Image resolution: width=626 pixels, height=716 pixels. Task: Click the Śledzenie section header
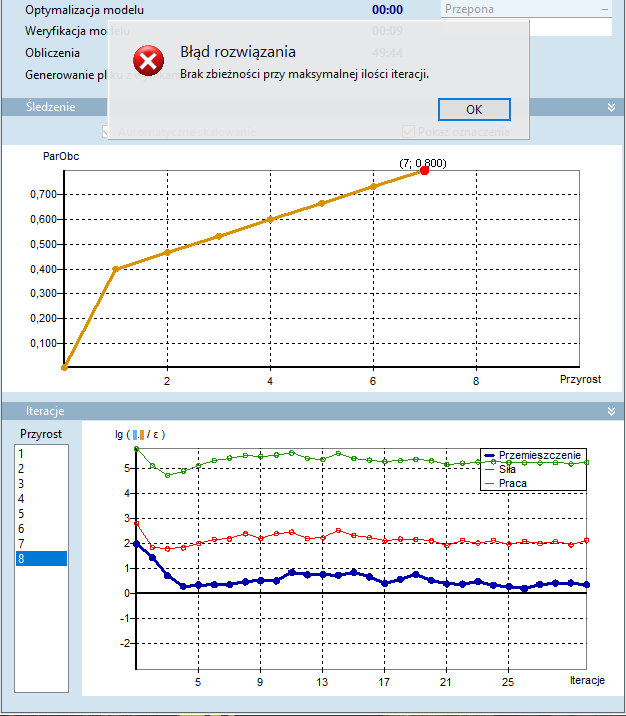(x=50, y=107)
